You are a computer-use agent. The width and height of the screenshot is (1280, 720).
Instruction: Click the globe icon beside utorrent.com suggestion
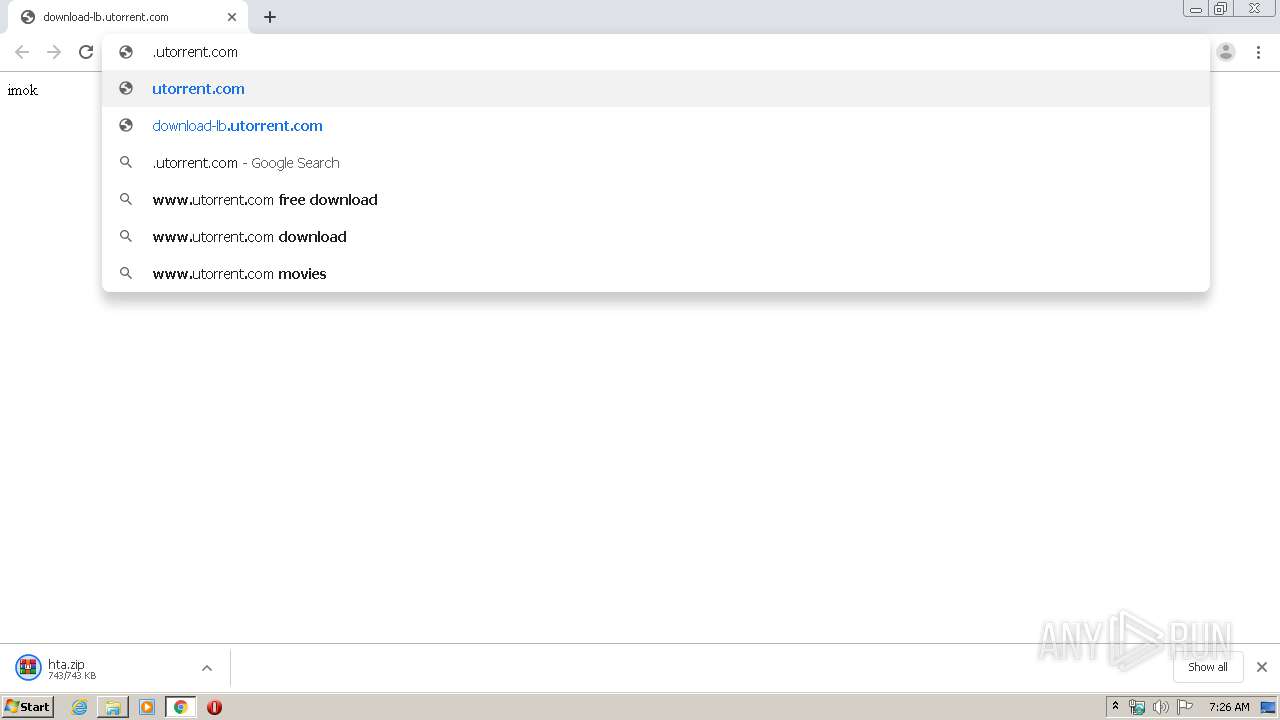[126, 88]
